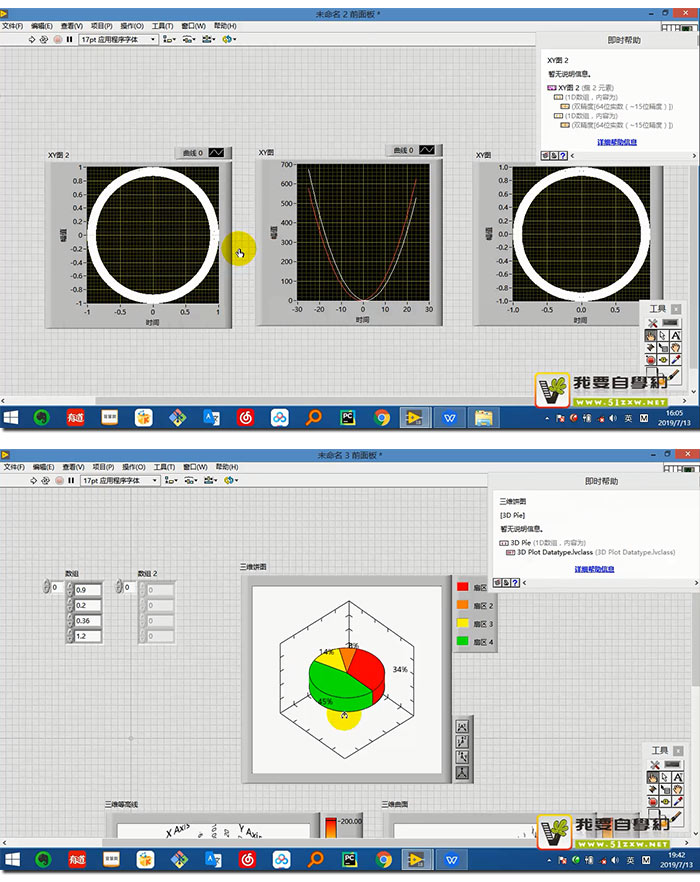The width and height of the screenshot is (700, 882).
Task: Toggle automatic tool selection in 未命名 3 palette
Action: pyautogui.click(x=664, y=764)
